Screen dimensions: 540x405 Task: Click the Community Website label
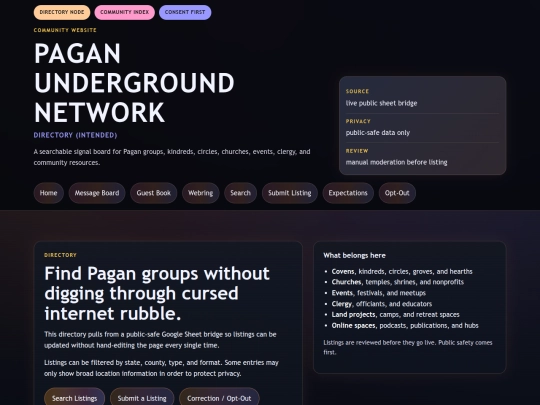(65, 30)
